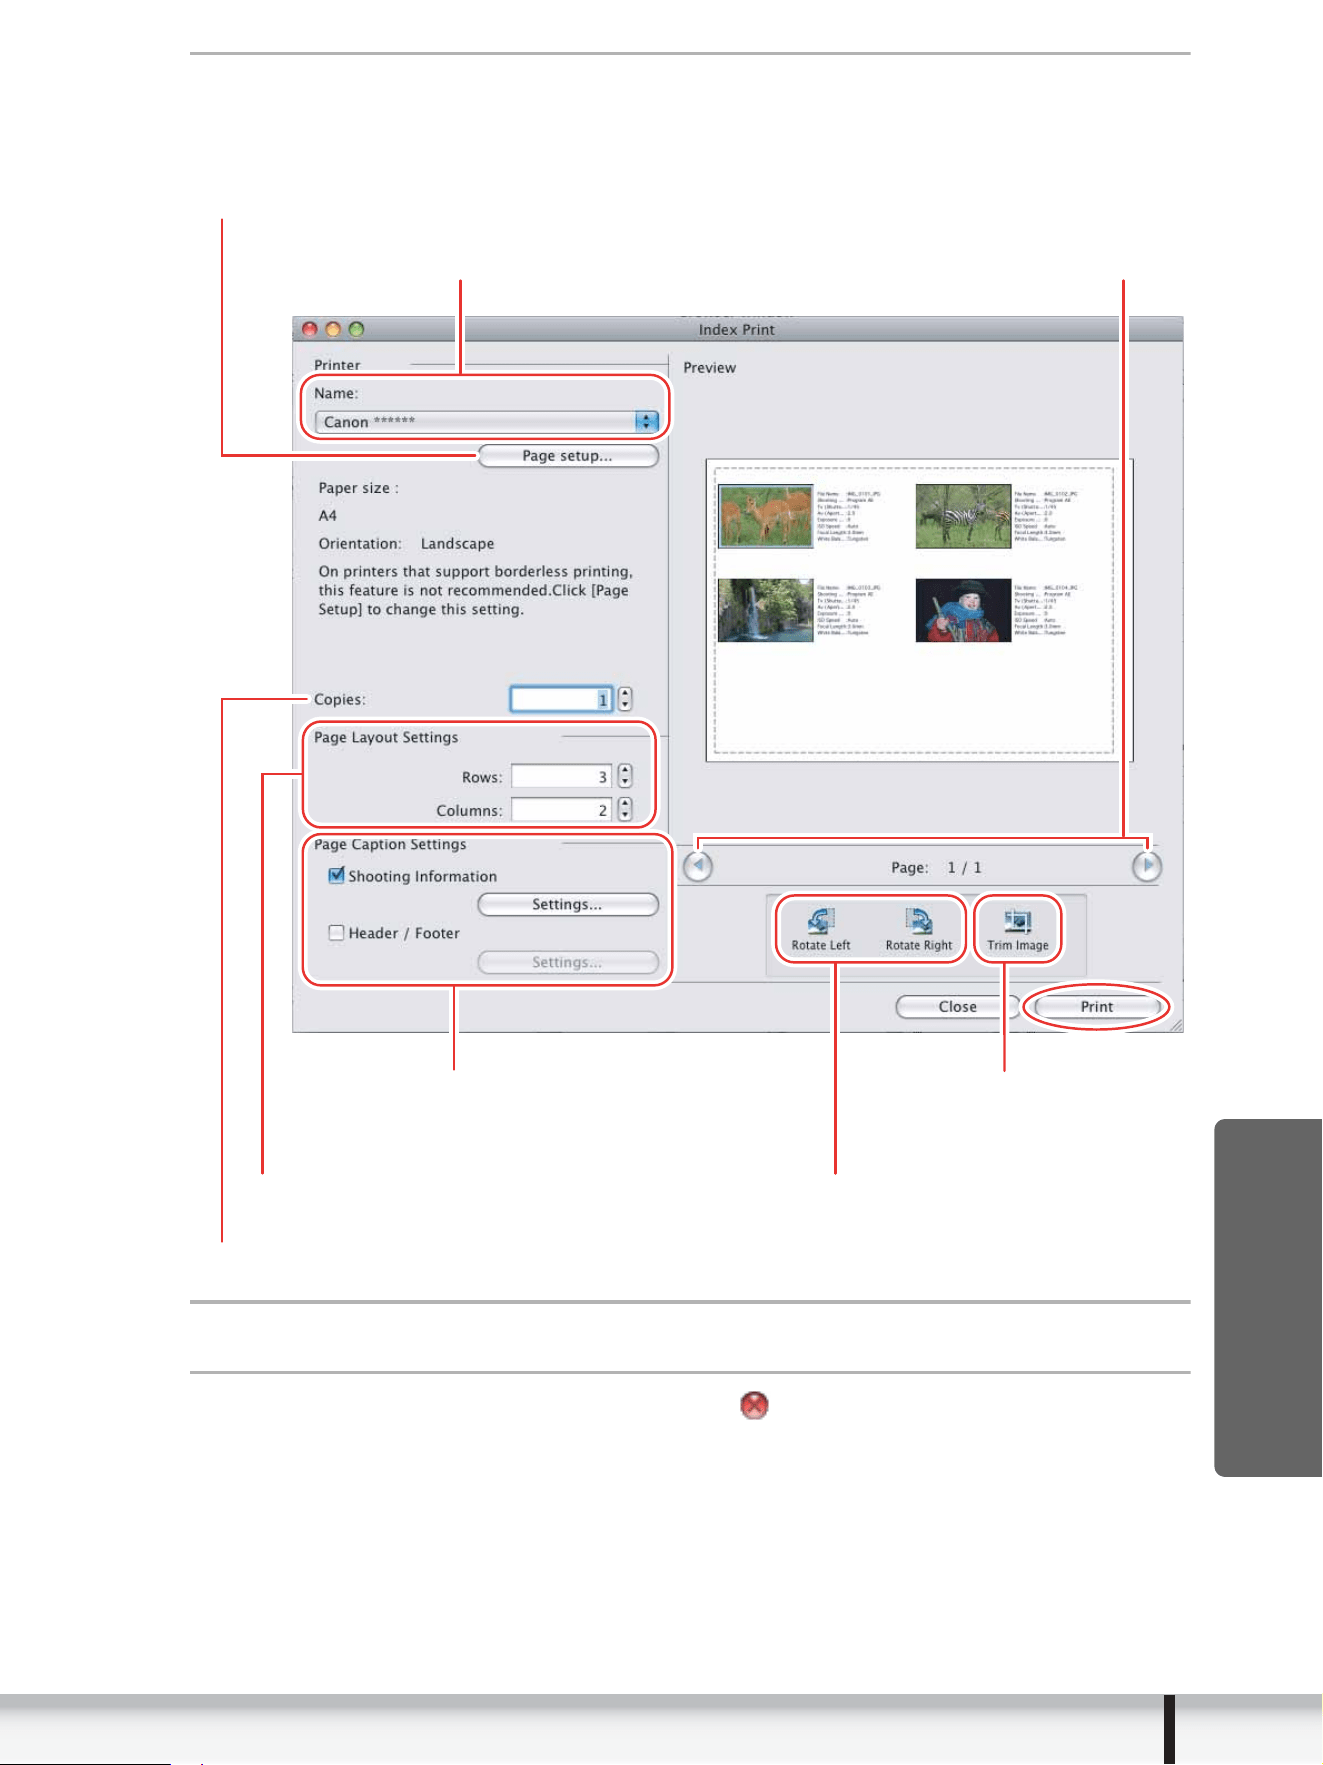Click the Page setup... button
This screenshot has height=1765, width=1323.
pyautogui.click(x=568, y=455)
